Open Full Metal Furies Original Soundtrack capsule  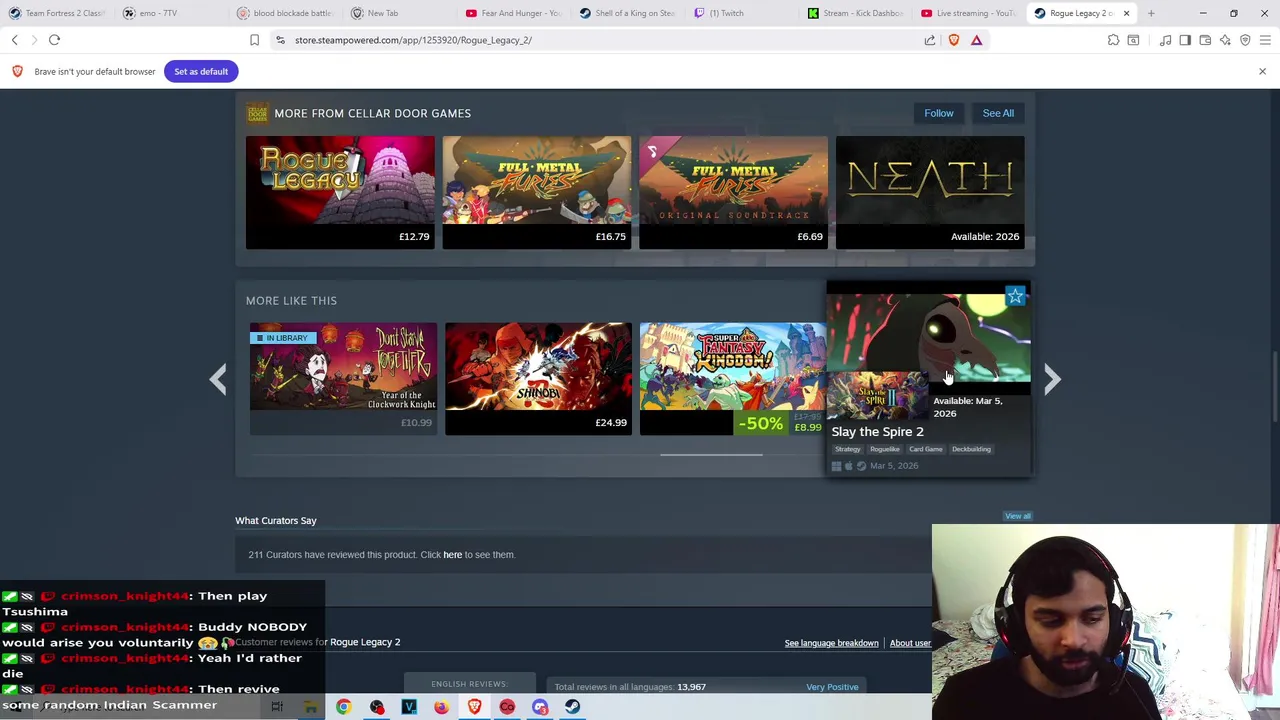(733, 192)
